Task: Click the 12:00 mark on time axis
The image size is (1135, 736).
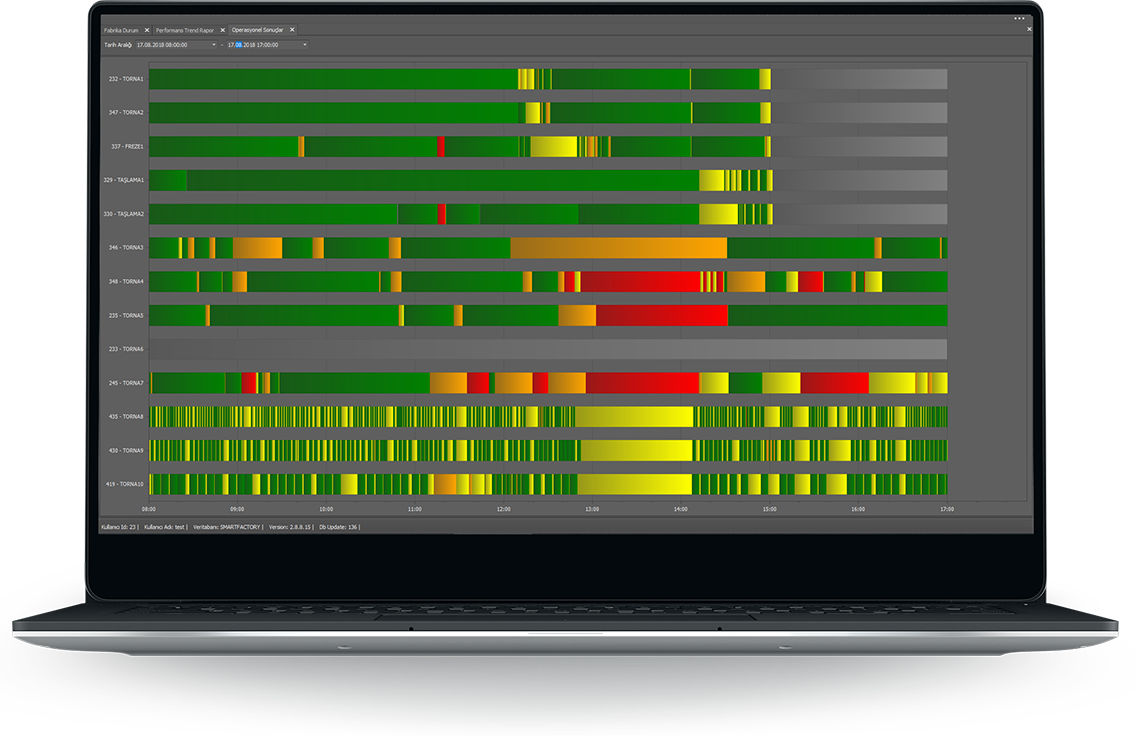Action: (503, 509)
